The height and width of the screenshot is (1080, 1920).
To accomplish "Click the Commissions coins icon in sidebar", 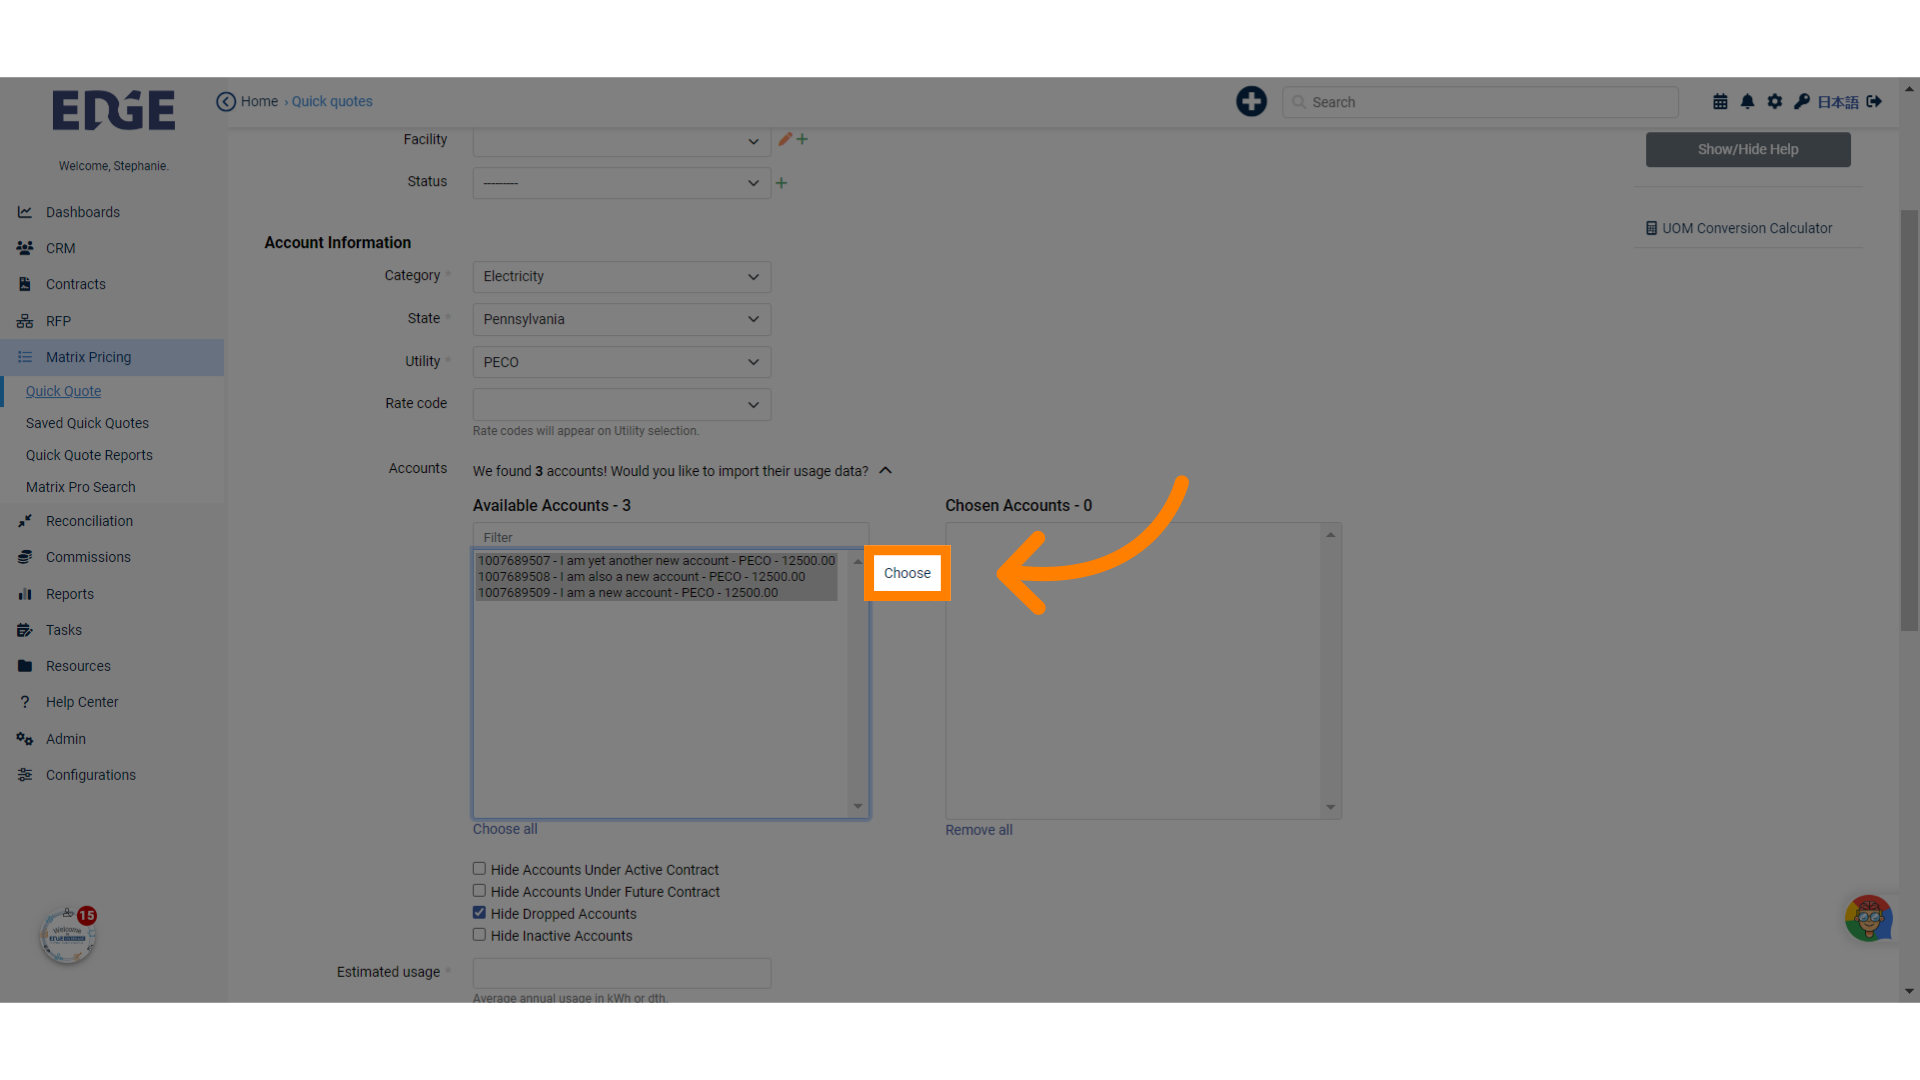I will (25, 557).
